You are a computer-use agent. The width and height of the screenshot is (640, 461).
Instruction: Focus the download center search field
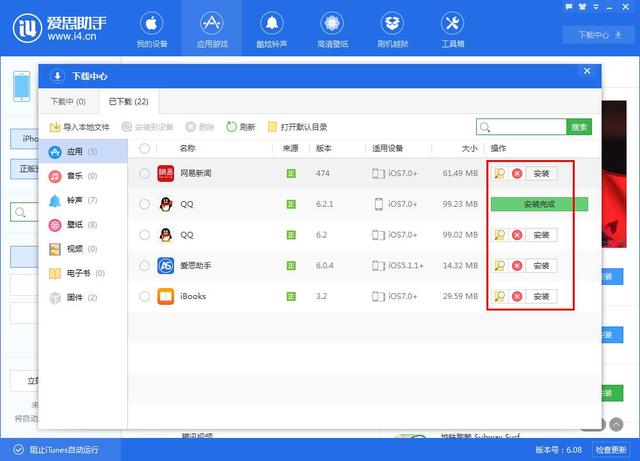tap(521, 127)
